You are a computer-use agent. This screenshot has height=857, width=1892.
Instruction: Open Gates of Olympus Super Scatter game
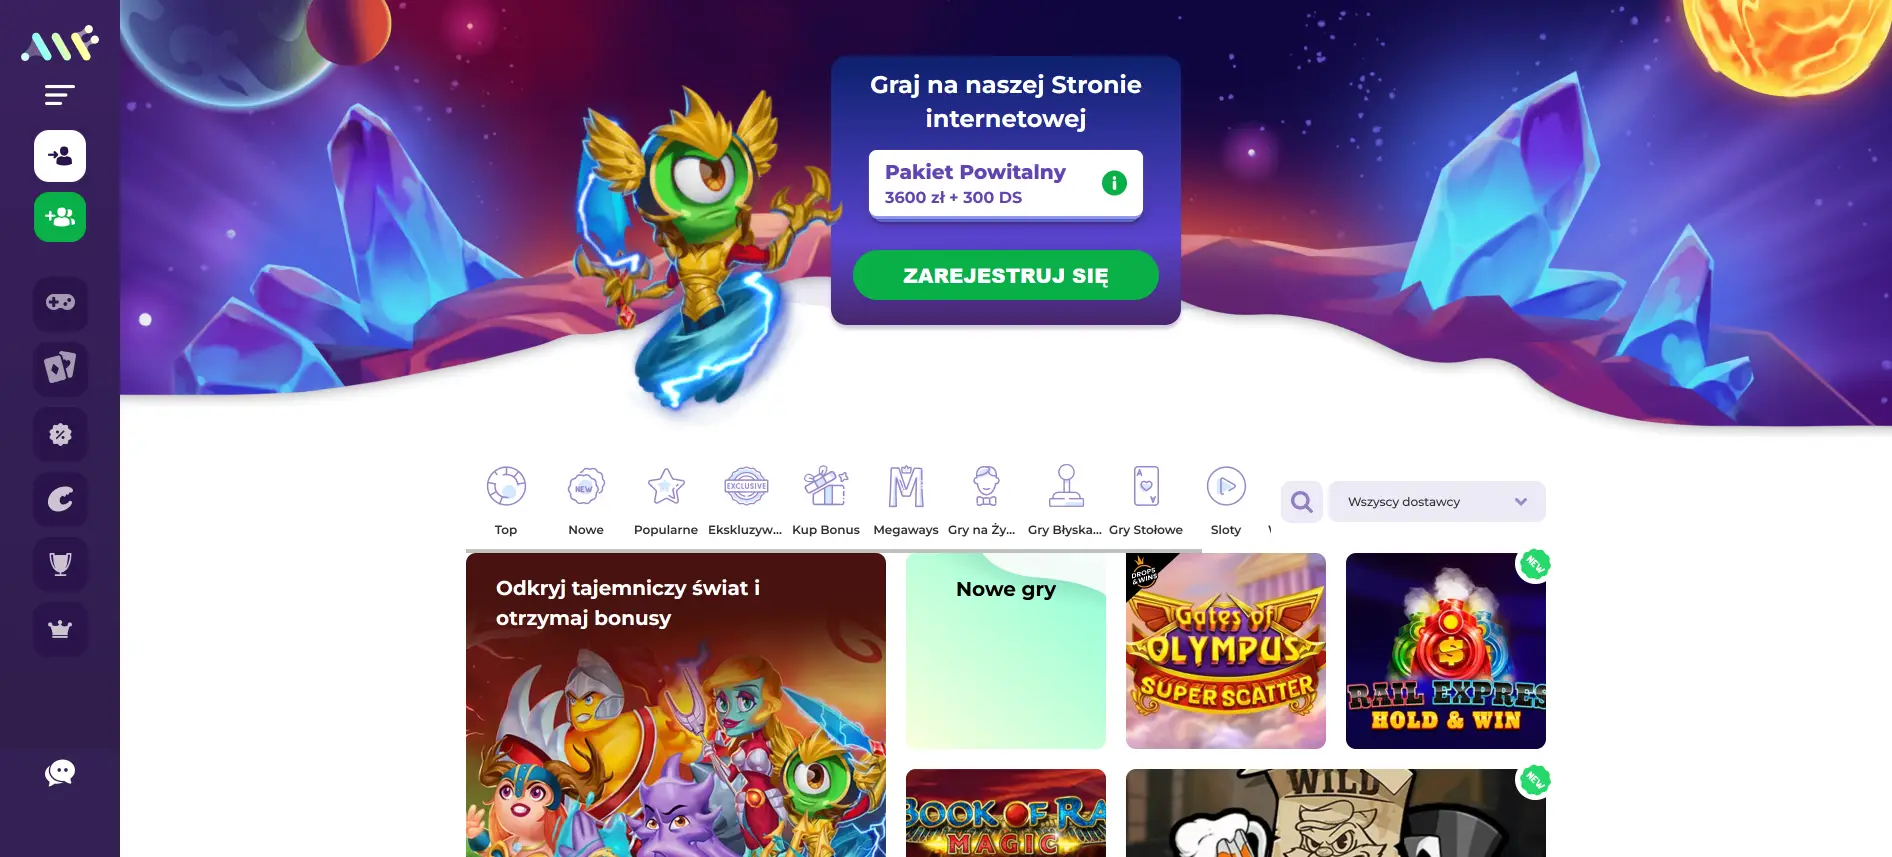coord(1226,651)
